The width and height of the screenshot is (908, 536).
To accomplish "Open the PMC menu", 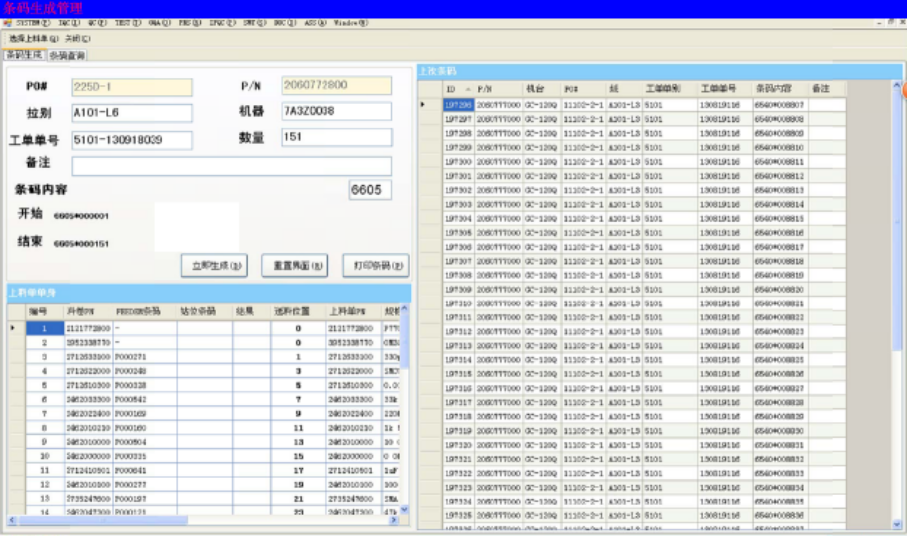I will 190,23.
